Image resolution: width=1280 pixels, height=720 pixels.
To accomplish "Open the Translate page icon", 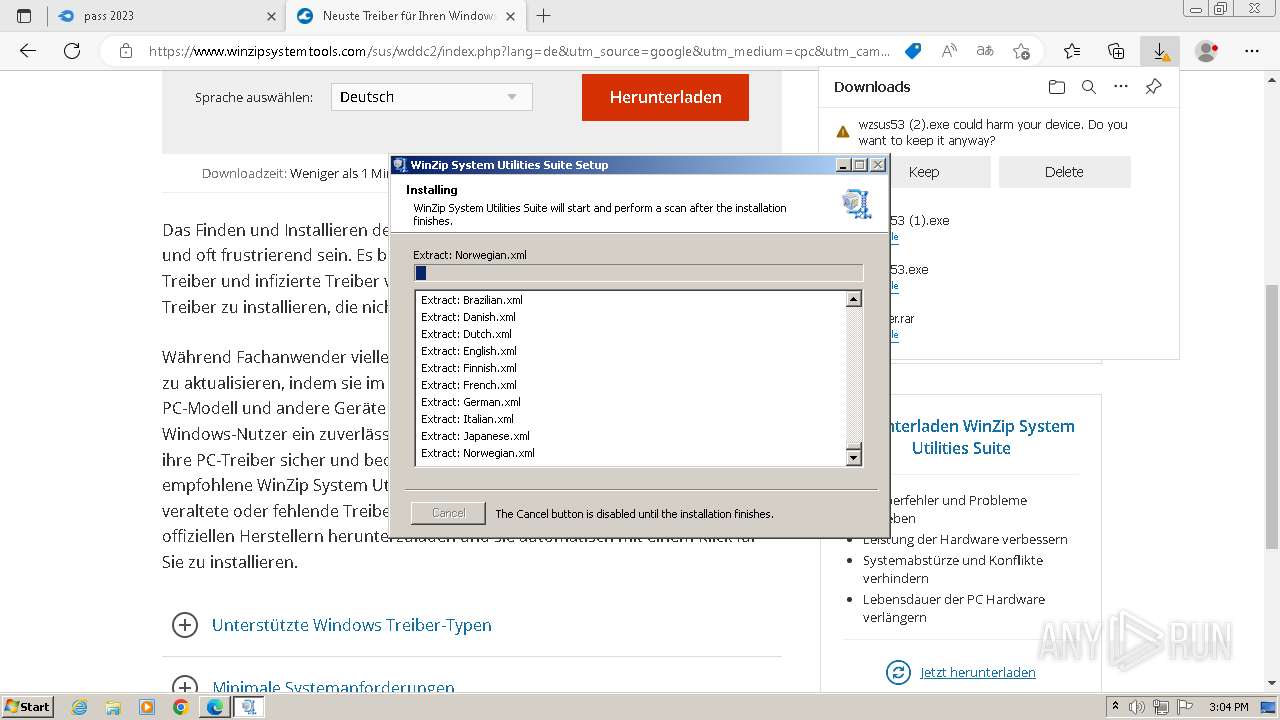I will pos(985,51).
